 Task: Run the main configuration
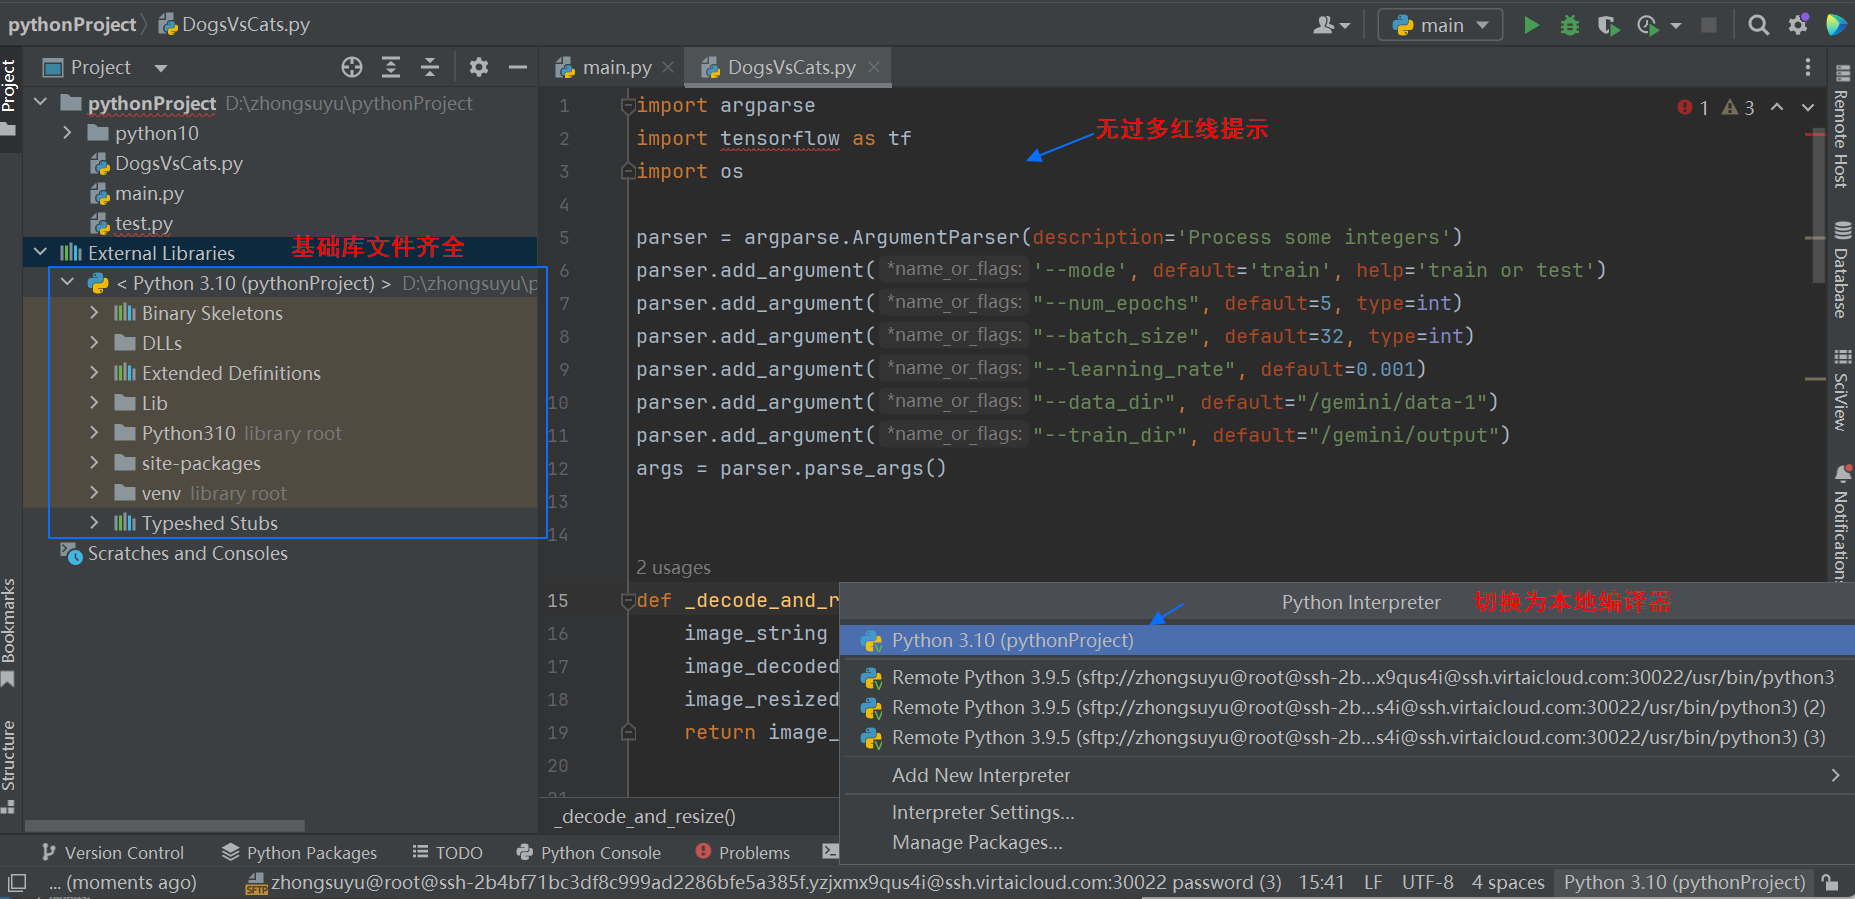(1531, 25)
